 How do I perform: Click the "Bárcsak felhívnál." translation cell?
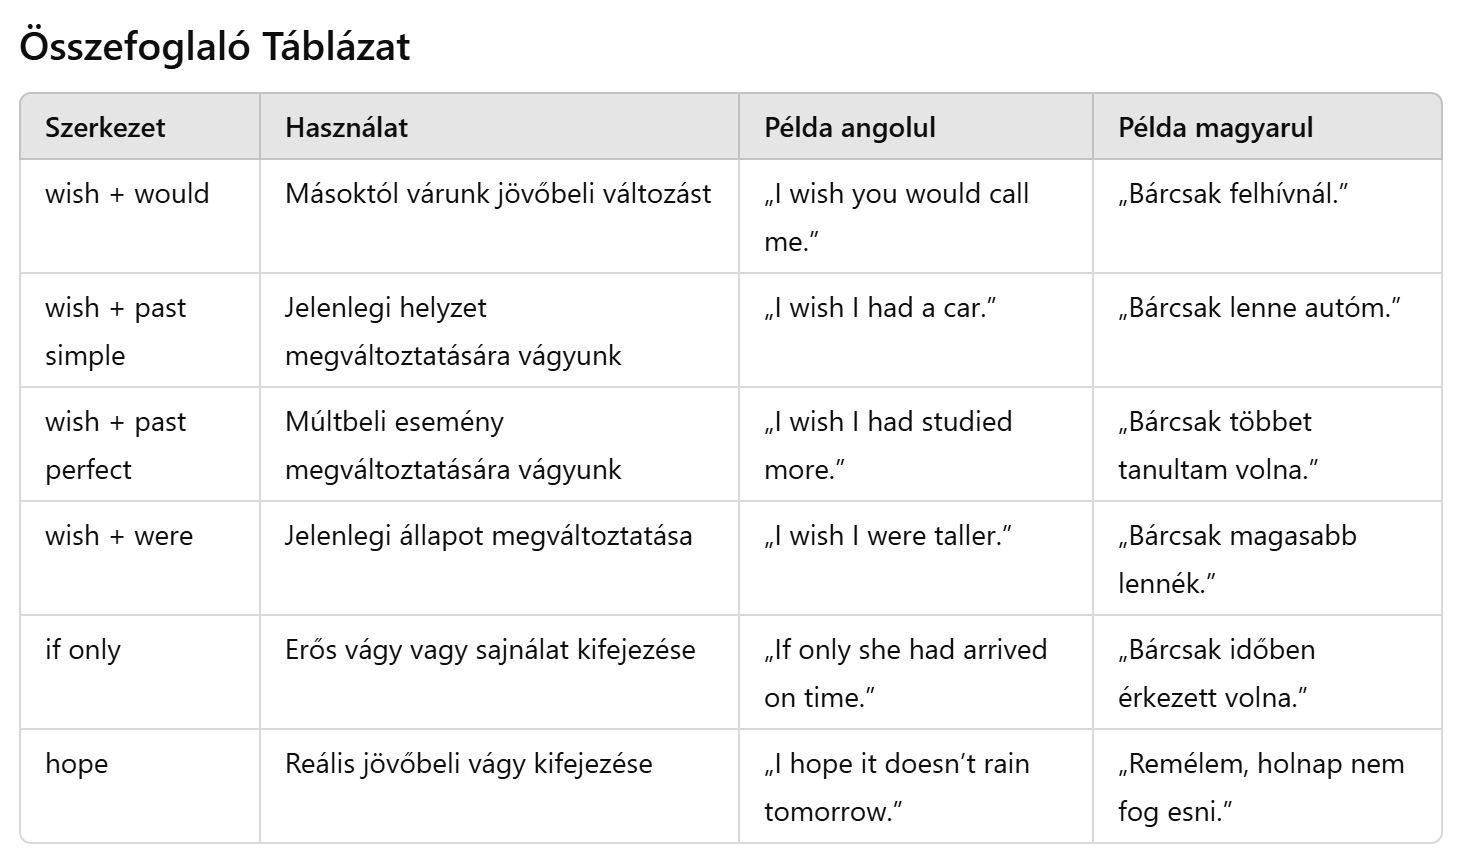click(x=1233, y=194)
